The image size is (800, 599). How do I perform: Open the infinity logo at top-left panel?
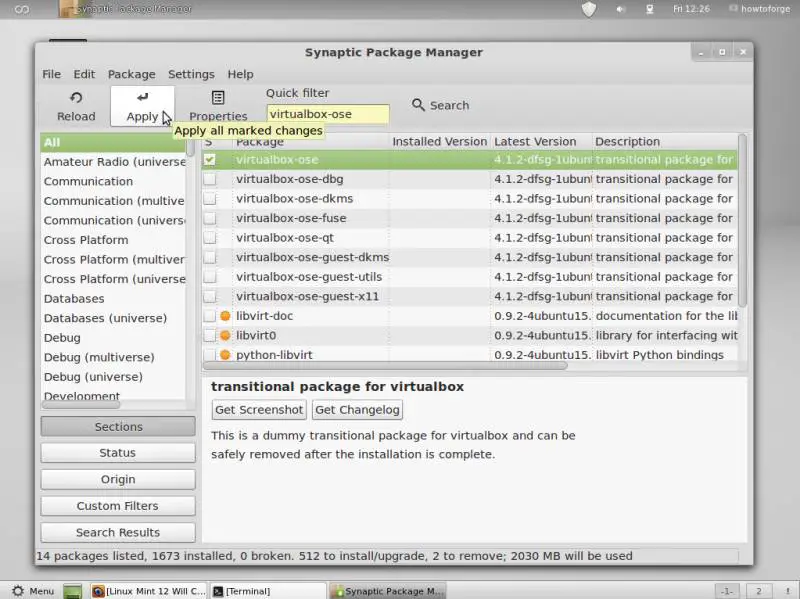click(x=21, y=9)
